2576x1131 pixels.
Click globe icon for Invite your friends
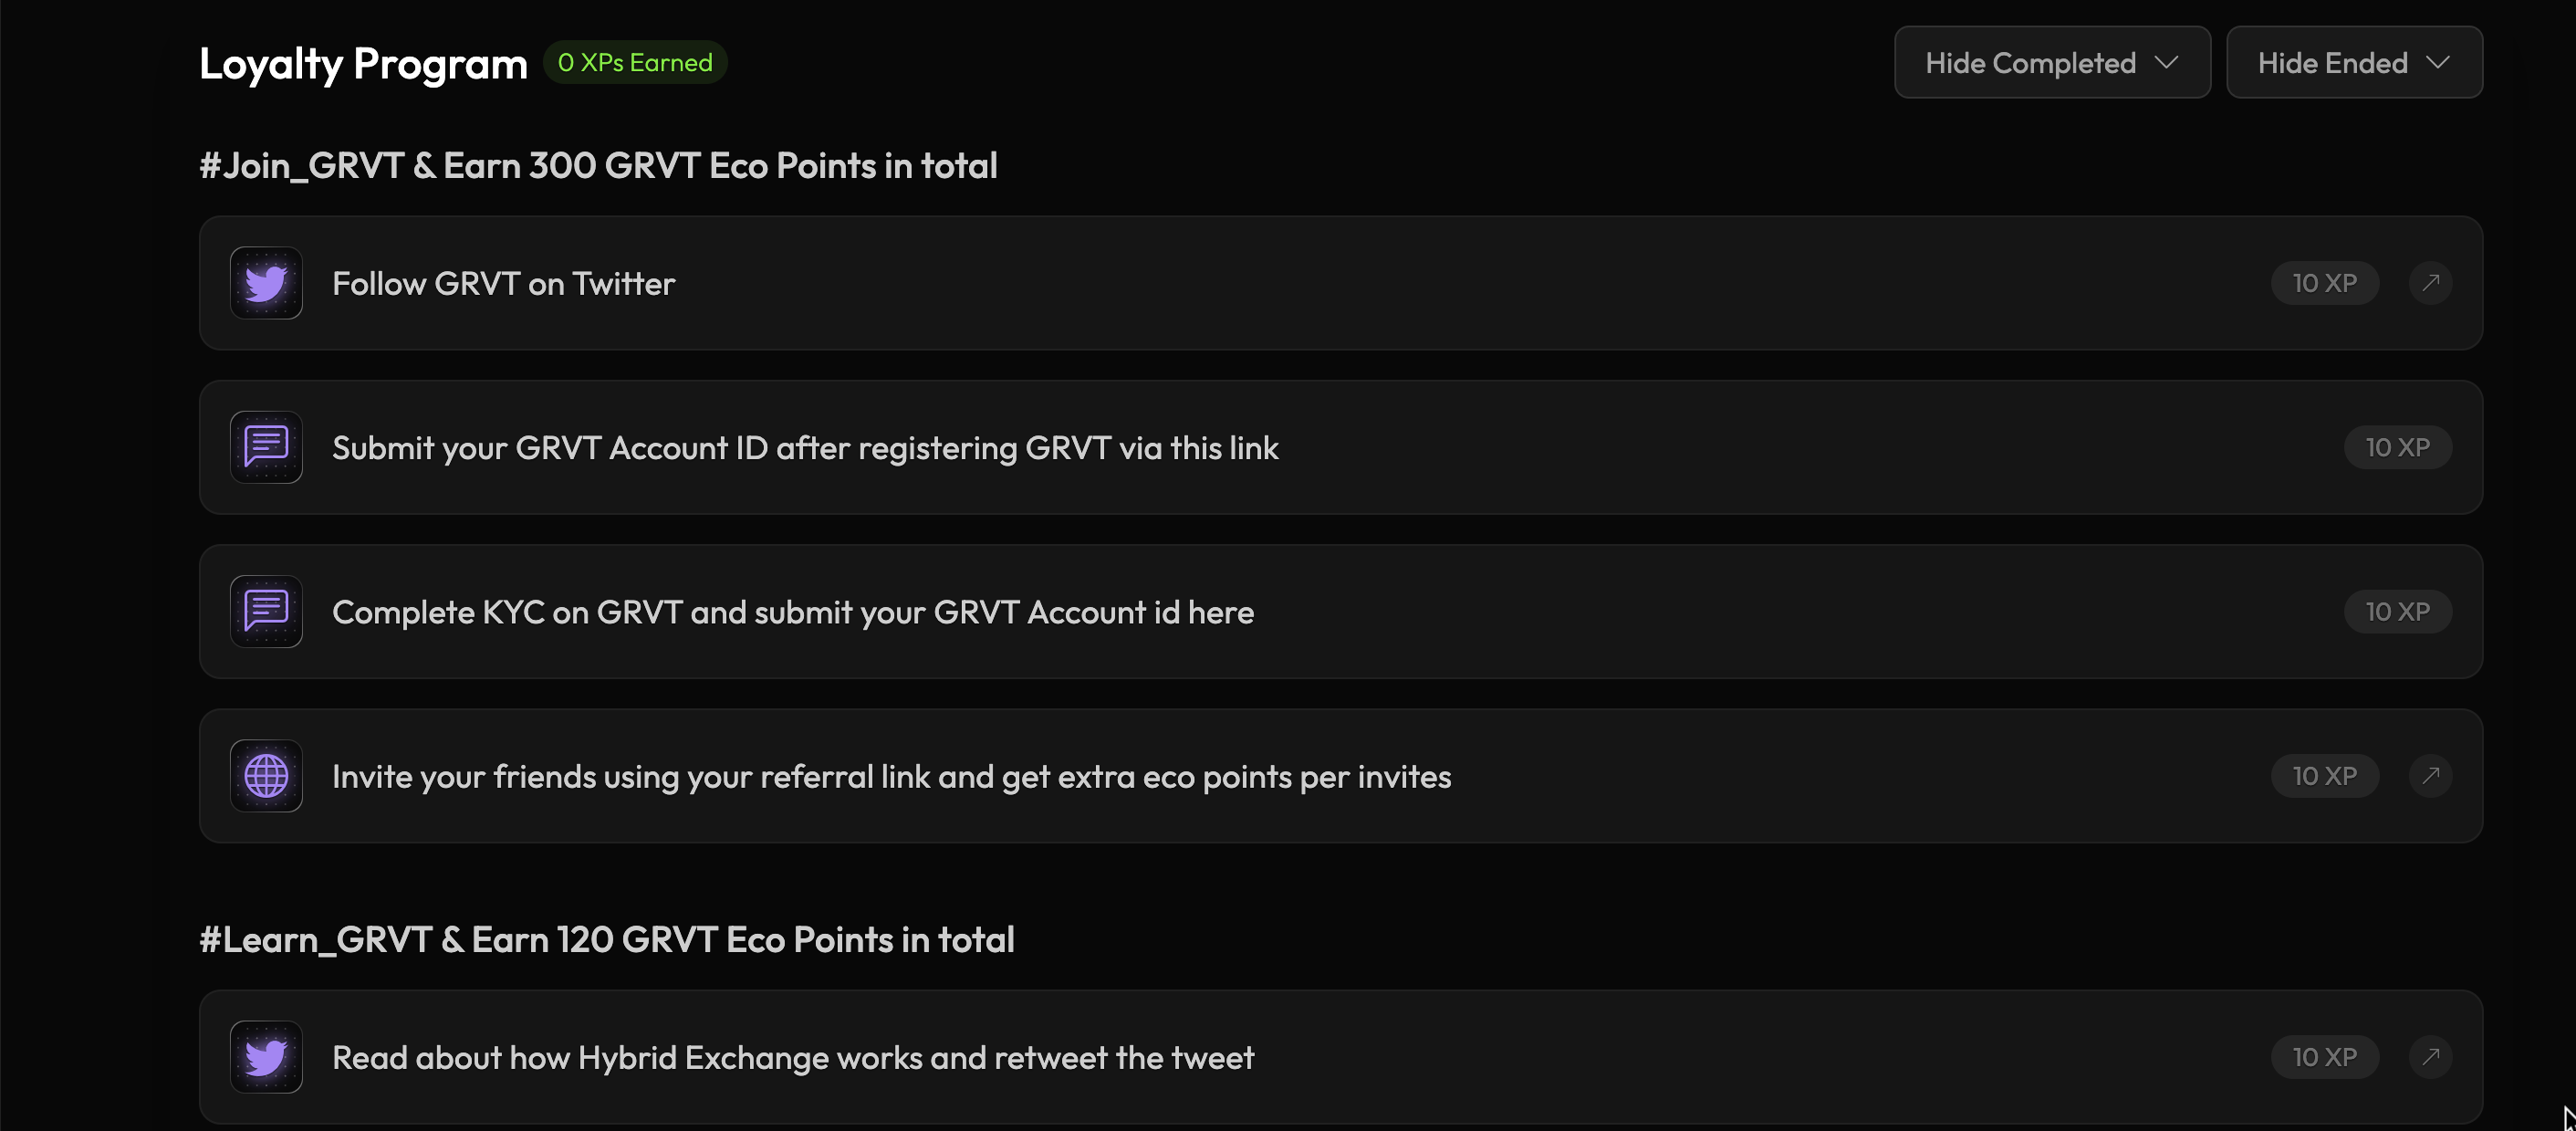266,776
